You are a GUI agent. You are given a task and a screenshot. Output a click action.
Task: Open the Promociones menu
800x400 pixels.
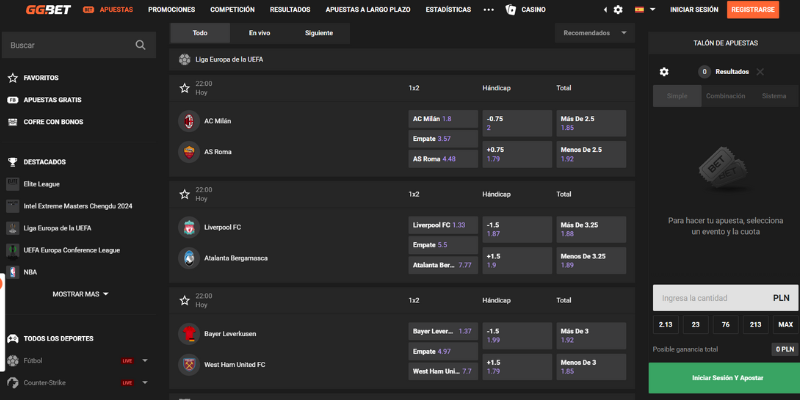171,10
